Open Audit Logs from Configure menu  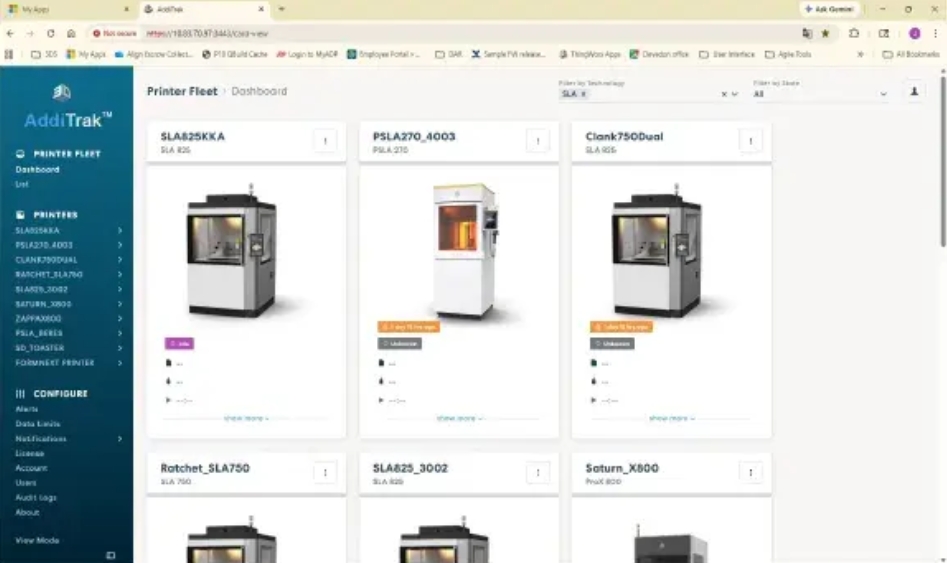pyautogui.click(x=36, y=497)
